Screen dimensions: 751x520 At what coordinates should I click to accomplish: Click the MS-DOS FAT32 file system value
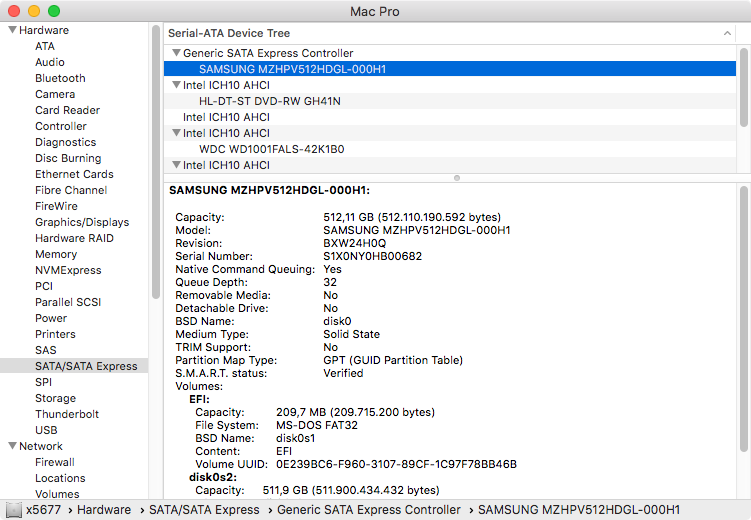(317, 425)
